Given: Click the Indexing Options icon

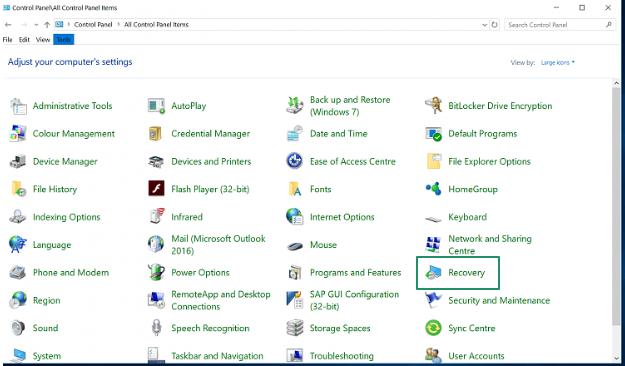Looking at the screenshot, I should (x=18, y=216).
